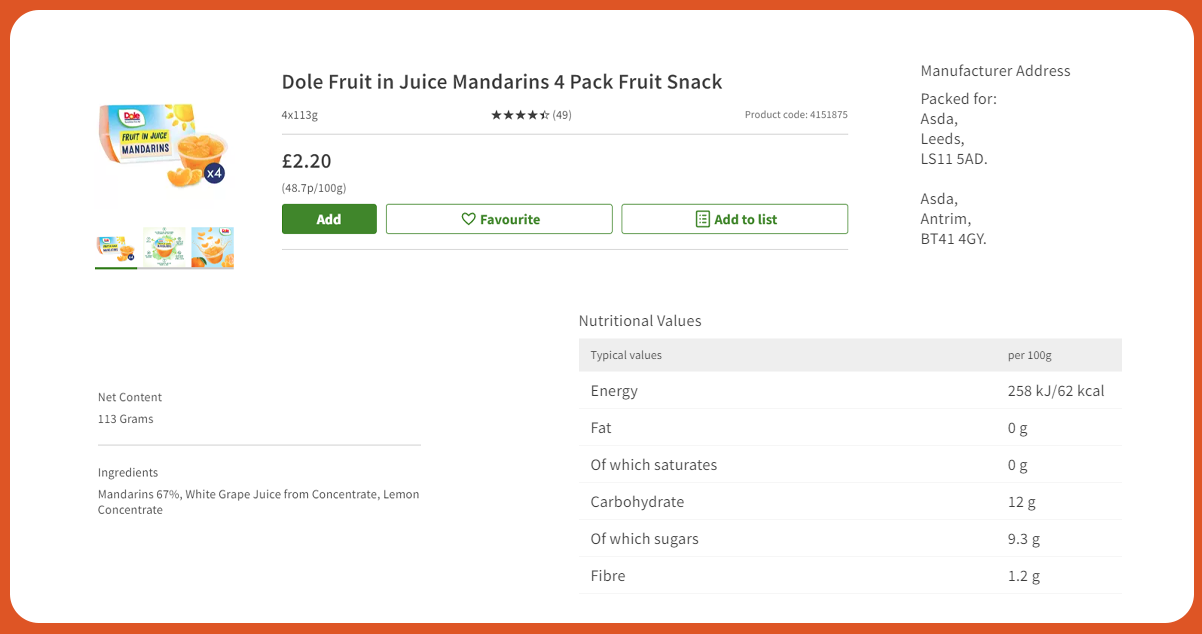Open the 49 reviews count link
The image size is (1202, 634).
point(562,115)
